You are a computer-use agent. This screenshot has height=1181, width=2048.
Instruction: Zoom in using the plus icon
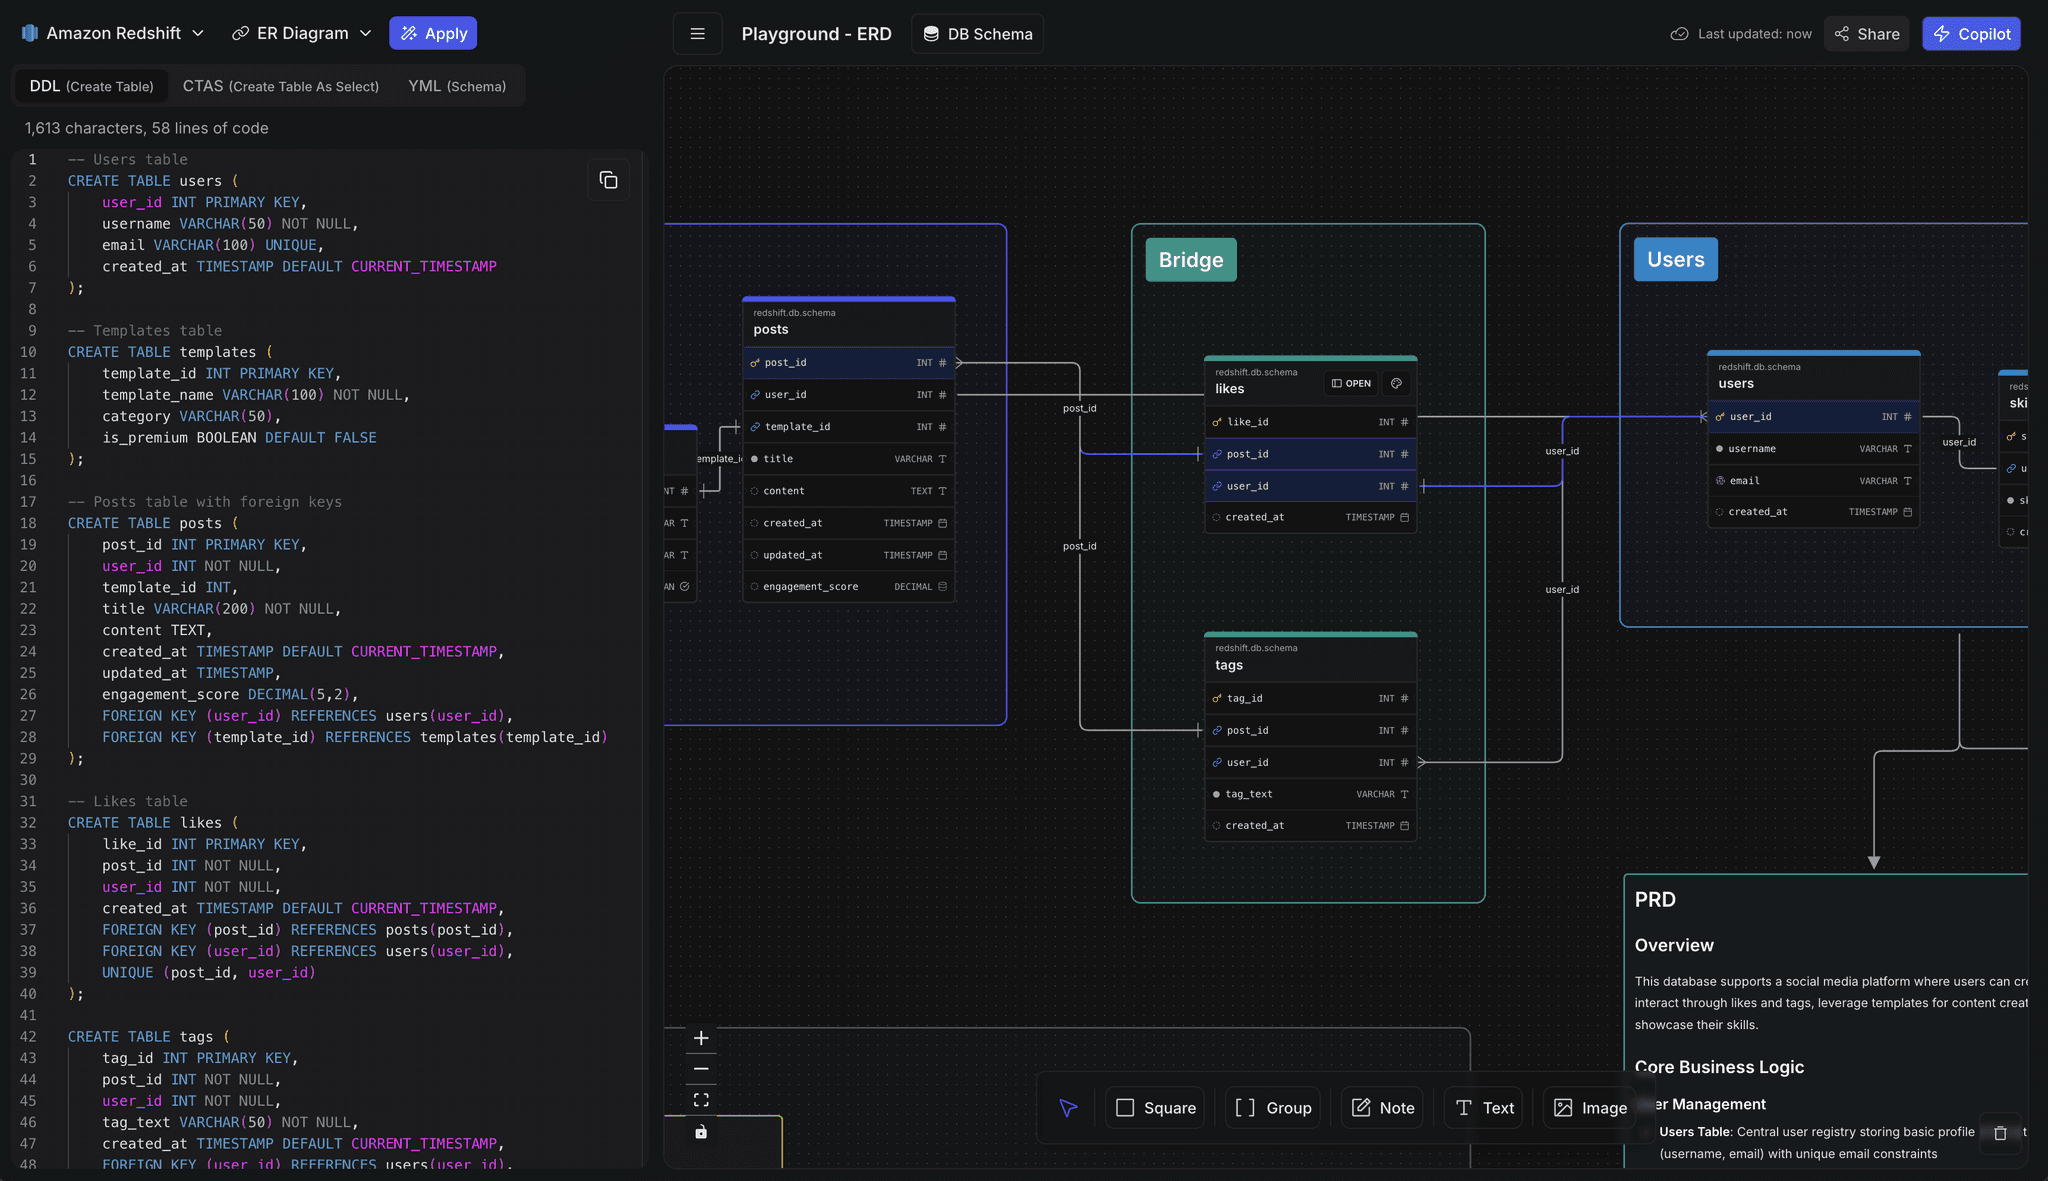click(700, 1038)
